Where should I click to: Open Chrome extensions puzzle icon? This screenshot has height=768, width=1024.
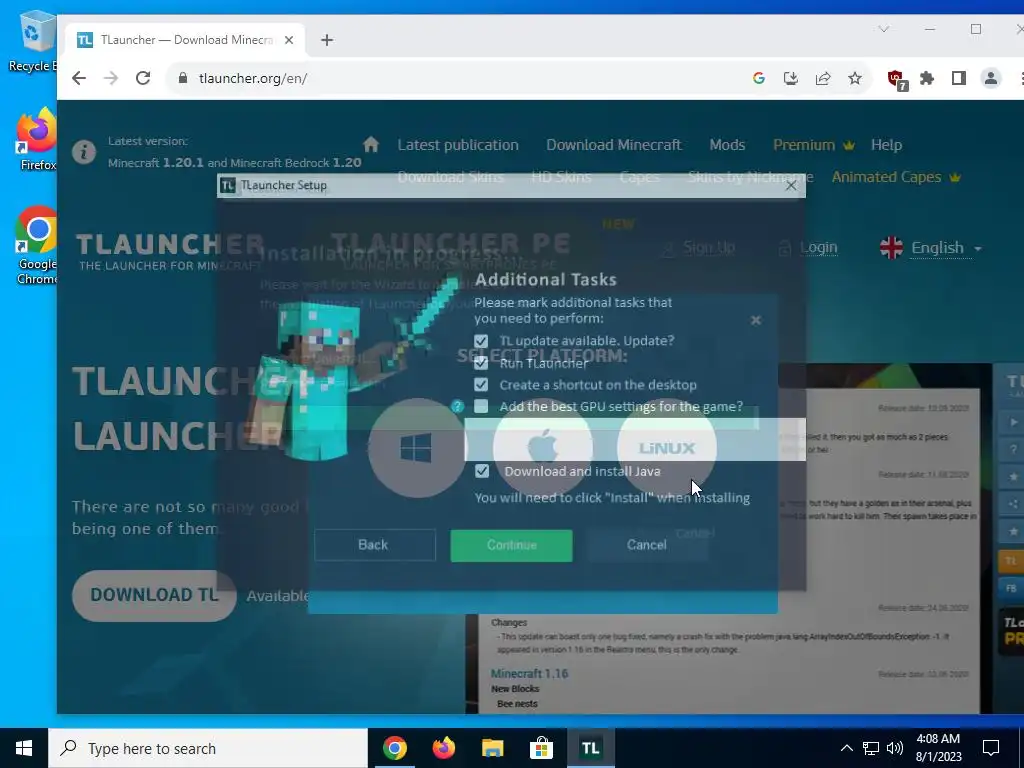pos(927,78)
